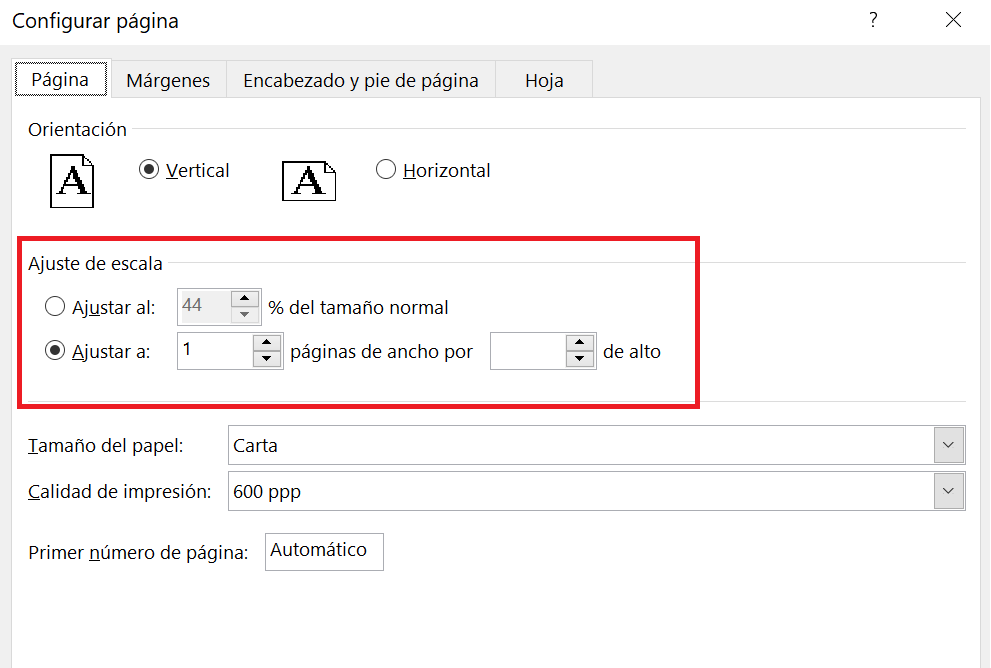The image size is (991, 668).
Task: Select the Horizontal orientation radio button
Action: coord(386,171)
